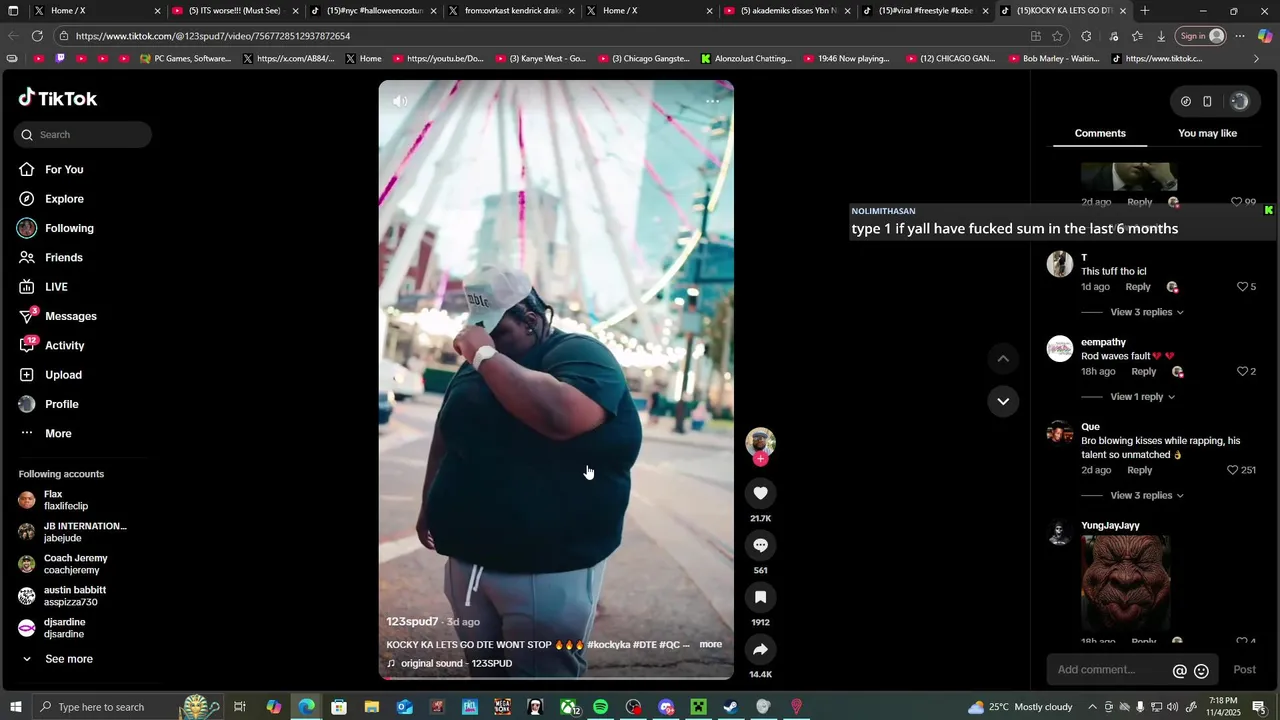Click Sign in button in Edge
Image resolution: width=1280 pixels, height=720 pixels.
click(1202, 36)
